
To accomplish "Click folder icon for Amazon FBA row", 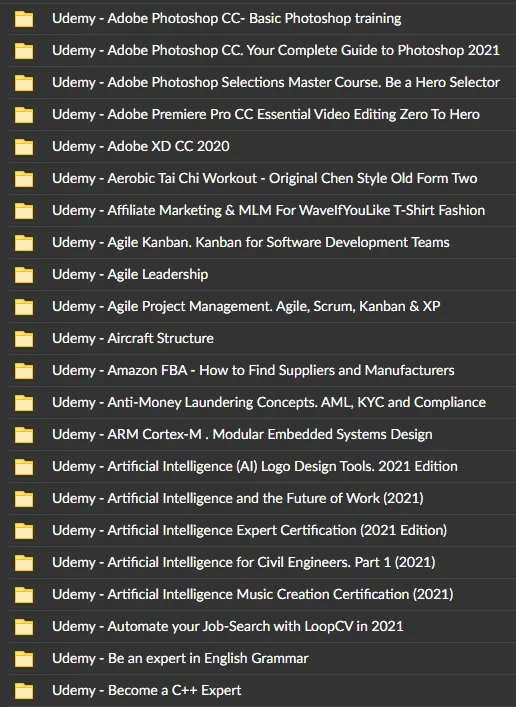I will click(x=24, y=371).
